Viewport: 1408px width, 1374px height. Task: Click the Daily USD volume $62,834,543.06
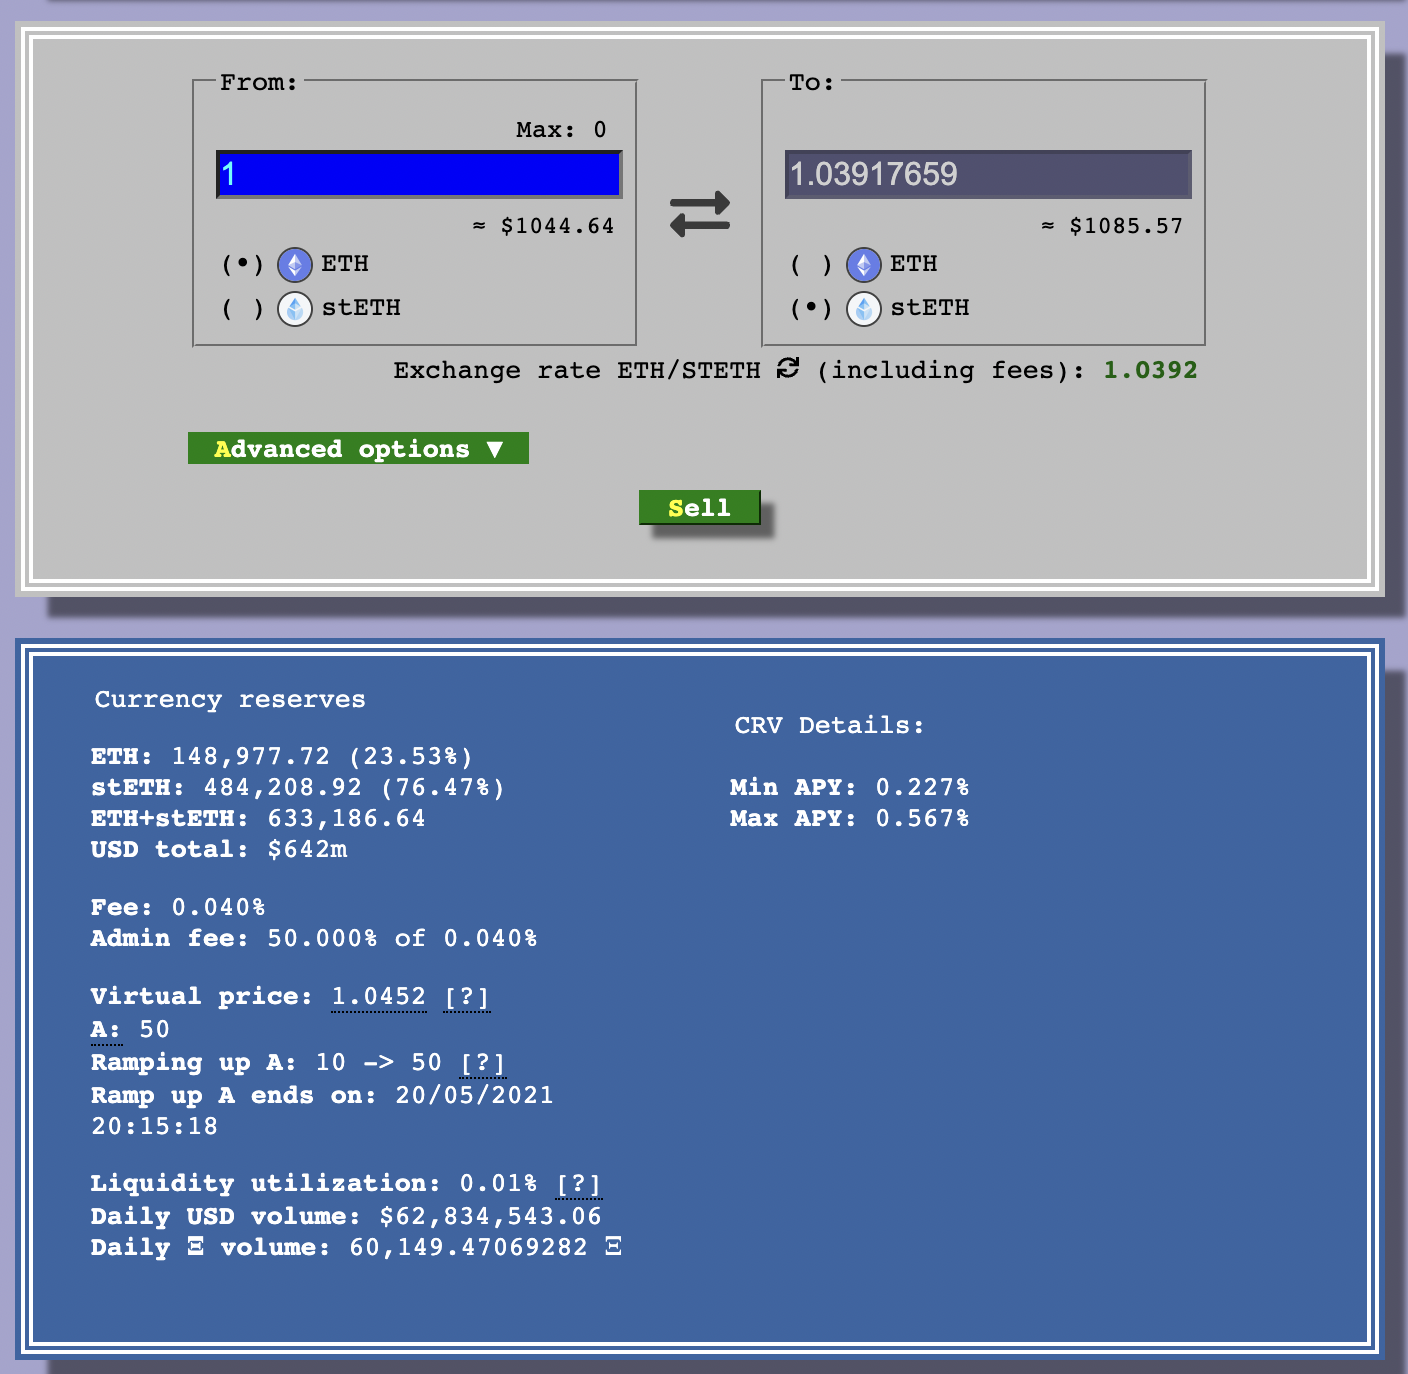pos(346,1217)
